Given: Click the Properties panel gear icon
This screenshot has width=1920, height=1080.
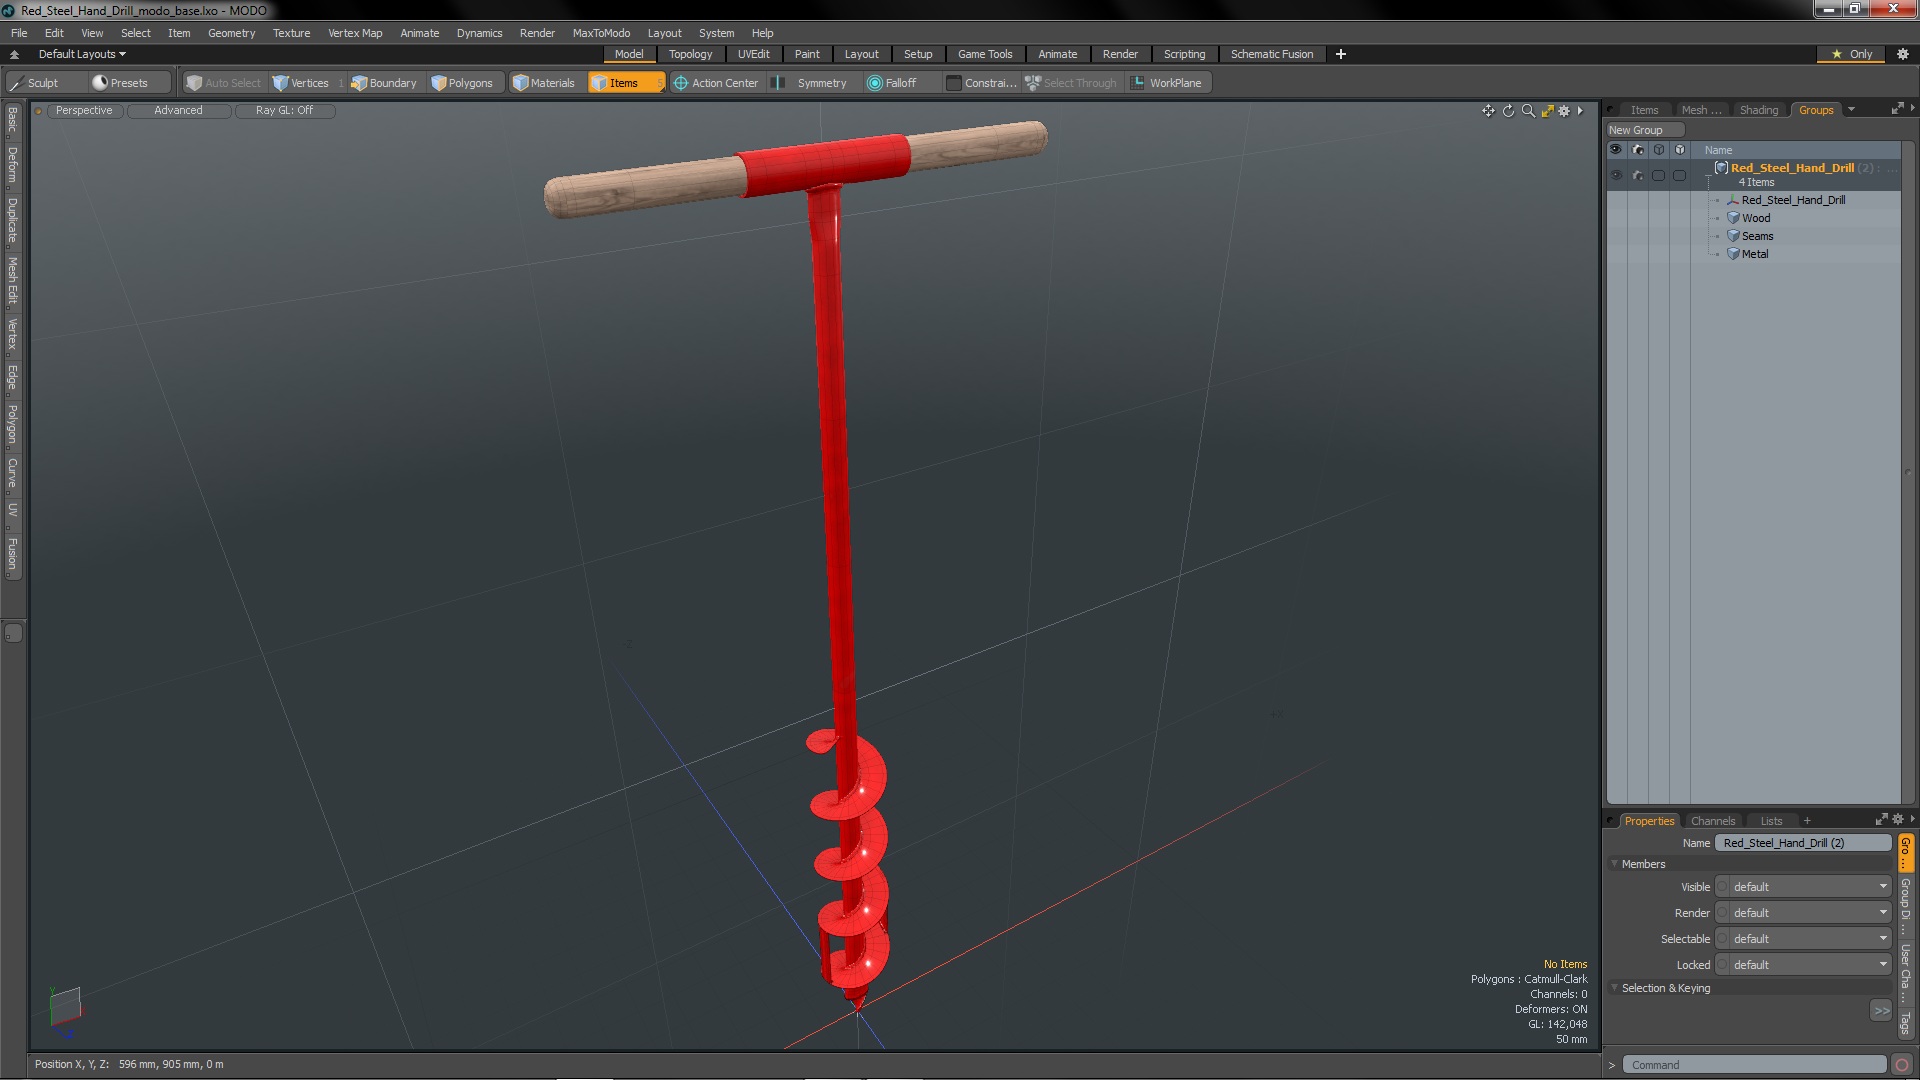Looking at the screenshot, I should 1898,819.
